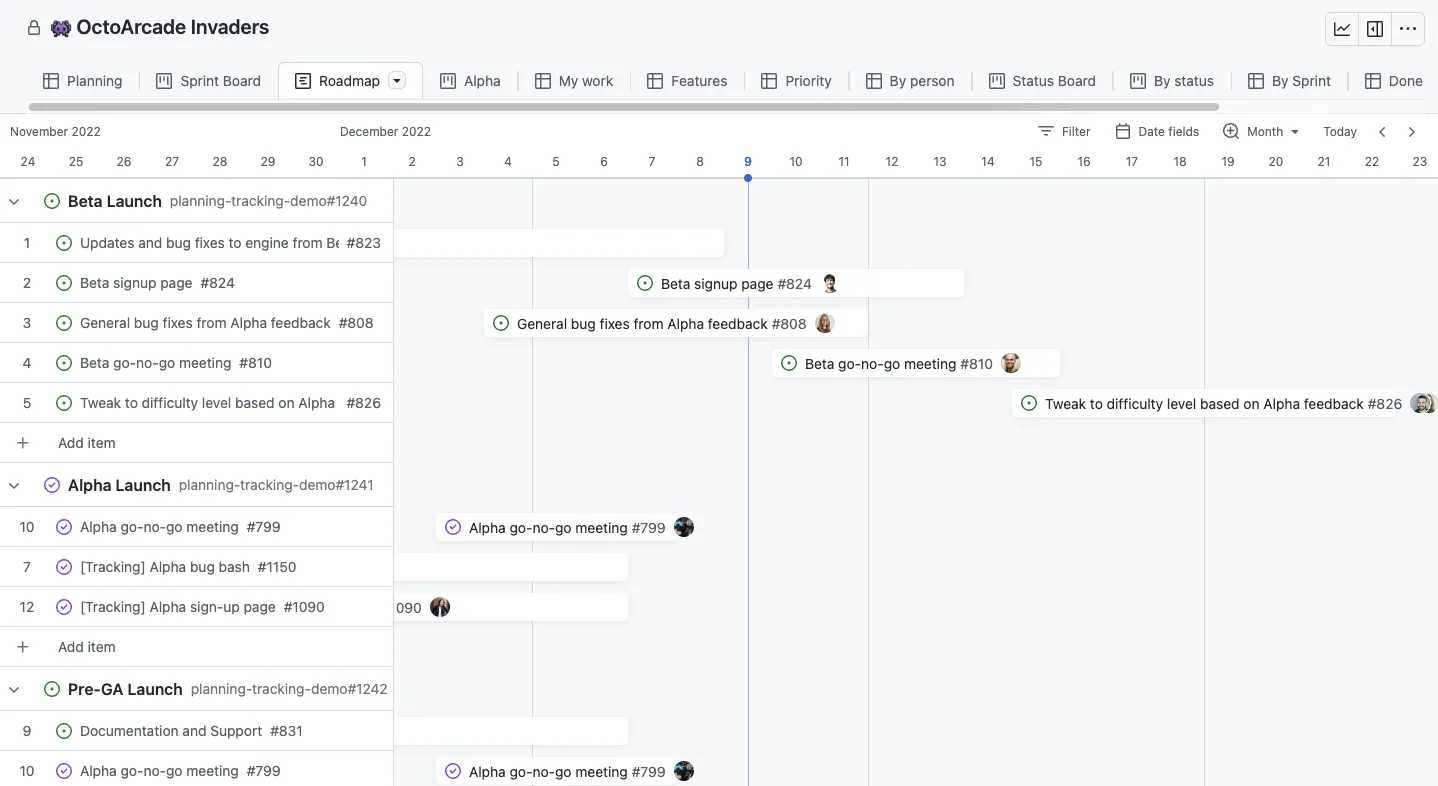Click the private project lock icon
Image resolution: width=1438 pixels, height=786 pixels.
[34, 28]
